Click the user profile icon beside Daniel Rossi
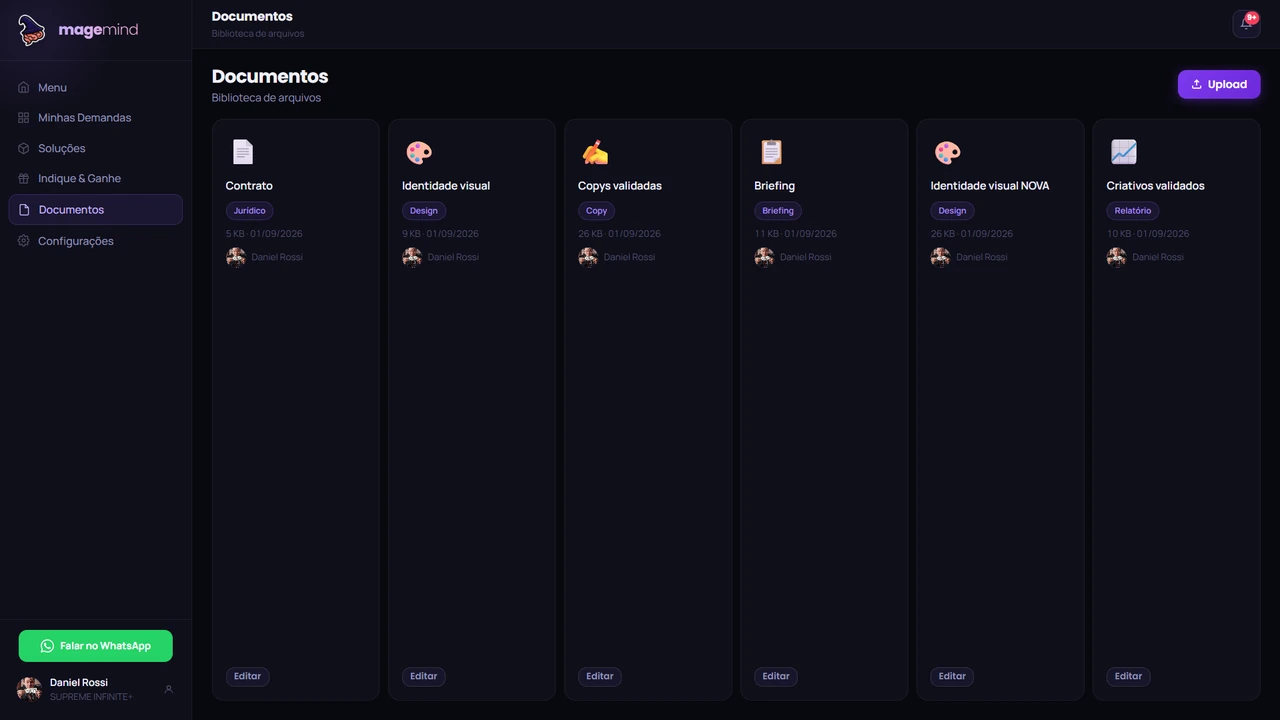The height and width of the screenshot is (720, 1280). click(169, 689)
